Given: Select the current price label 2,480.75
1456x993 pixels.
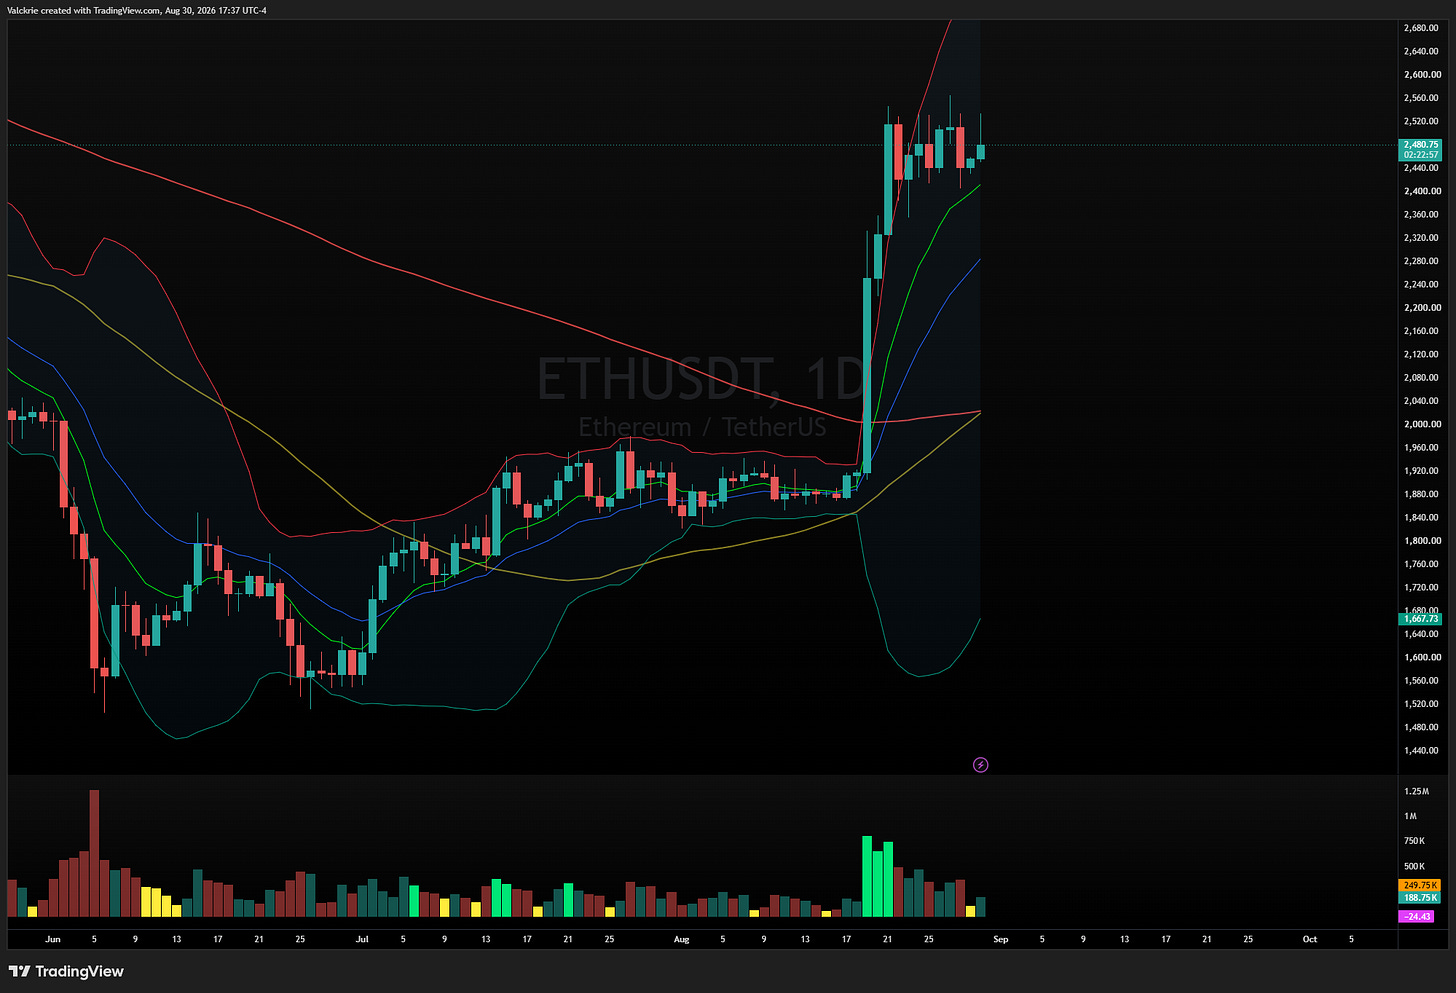Looking at the screenshot, I should click(1420, 145).
